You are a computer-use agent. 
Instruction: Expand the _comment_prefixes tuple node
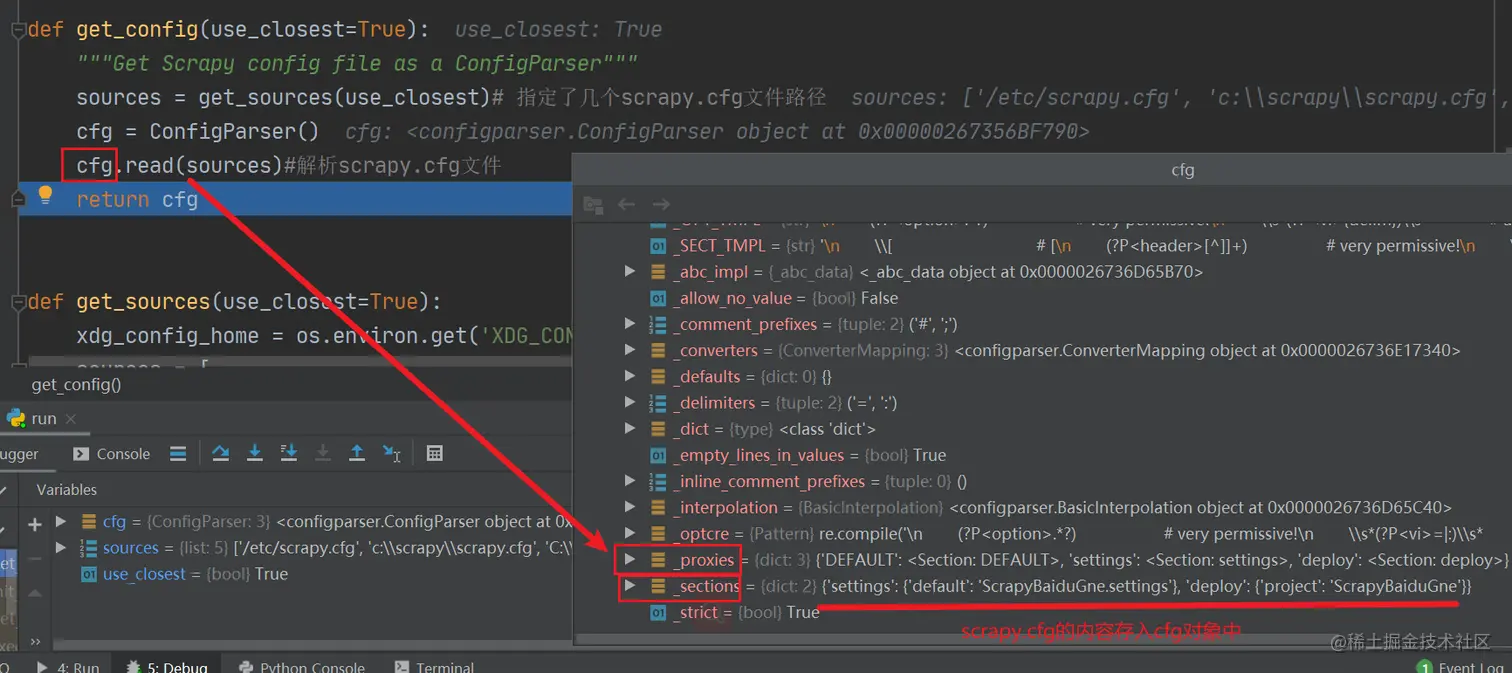click(629, 323)
